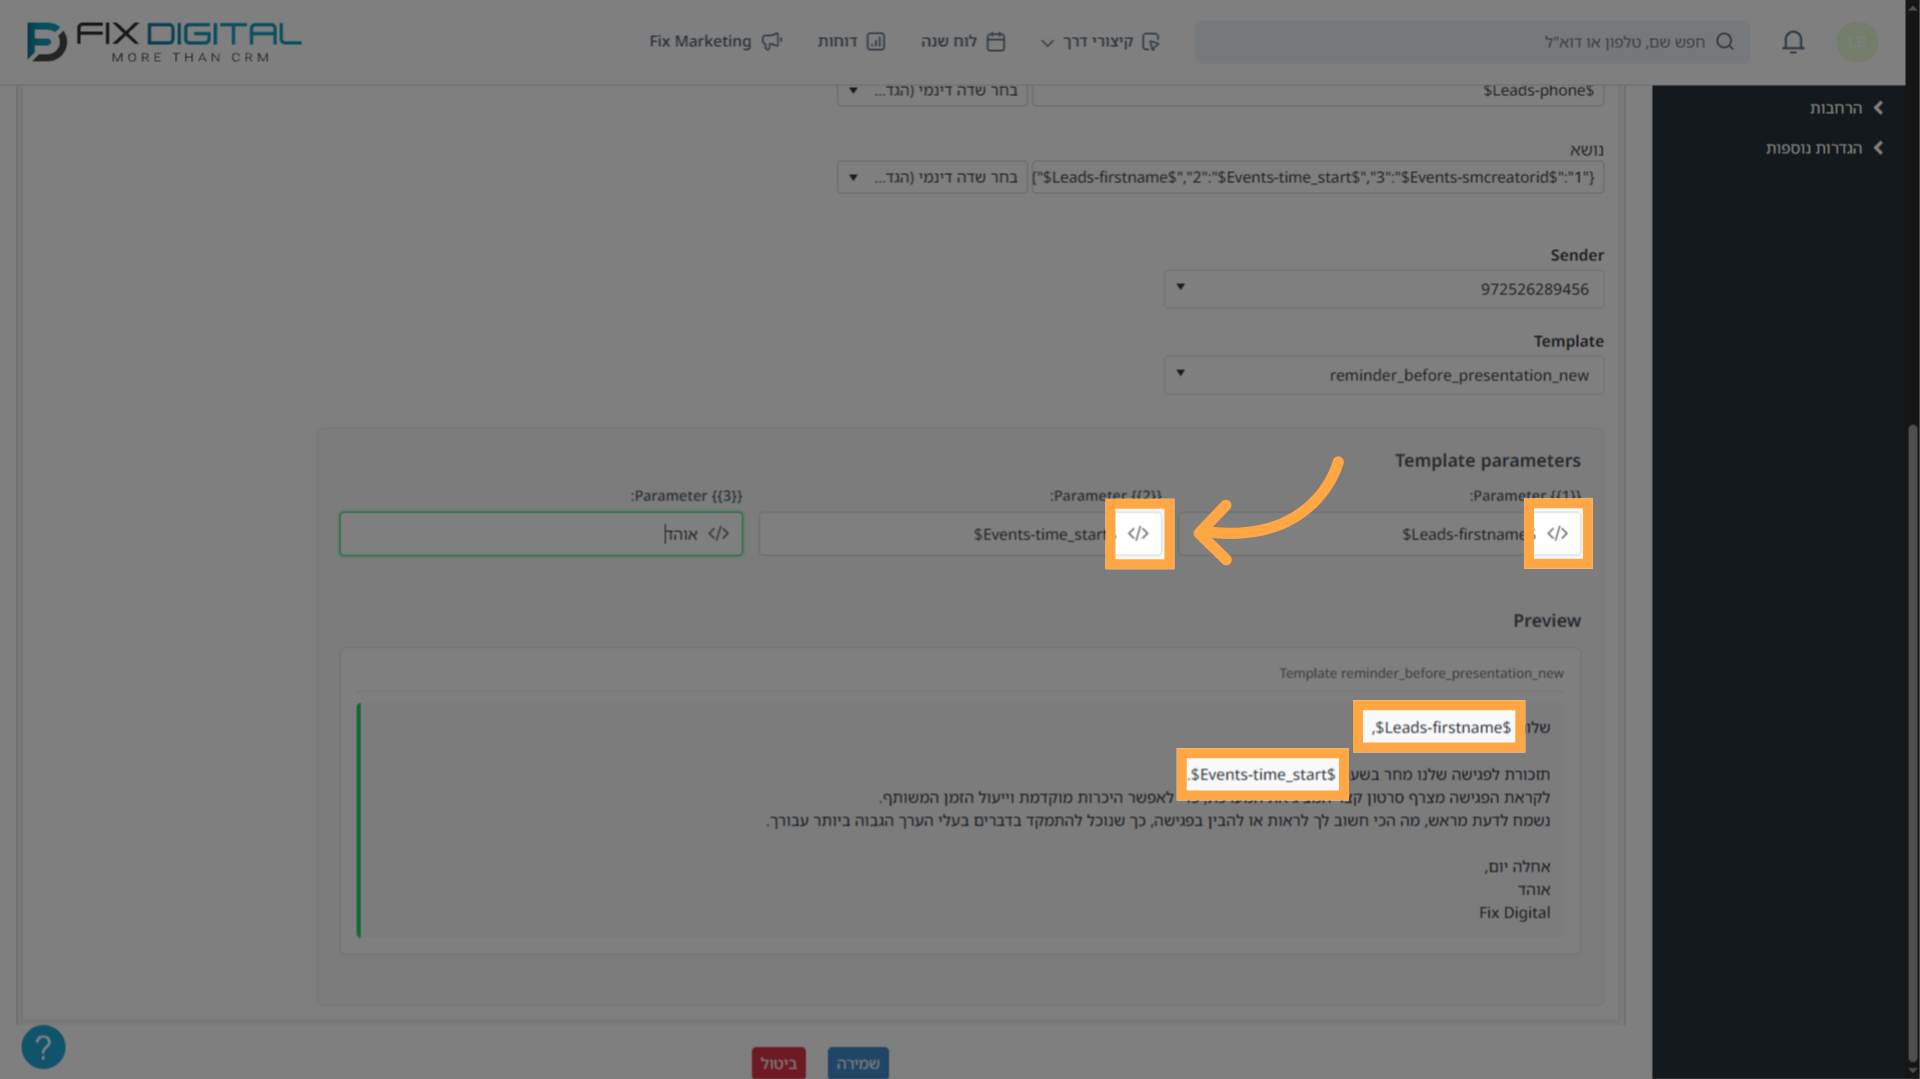Viewport: 1920px width, 1079px height.
Task: Click the Parameter {{3}} input with אוהד
Action: click(x=541, y=533)
